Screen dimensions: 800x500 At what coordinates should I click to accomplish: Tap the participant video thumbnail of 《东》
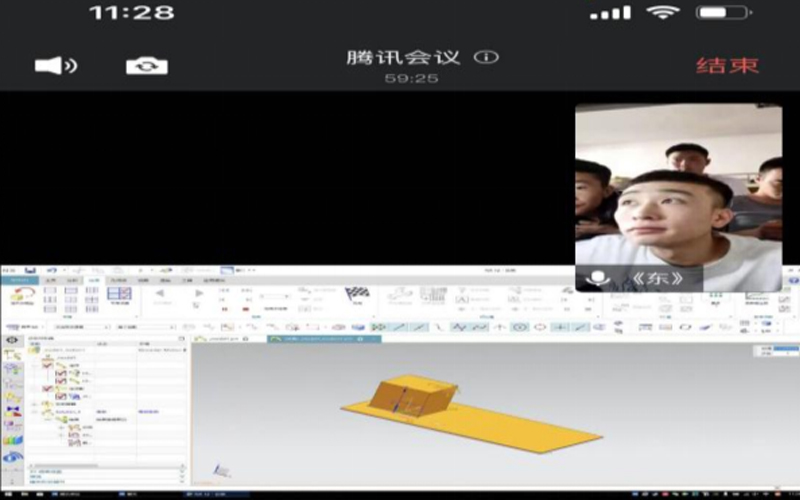[679, 197]
